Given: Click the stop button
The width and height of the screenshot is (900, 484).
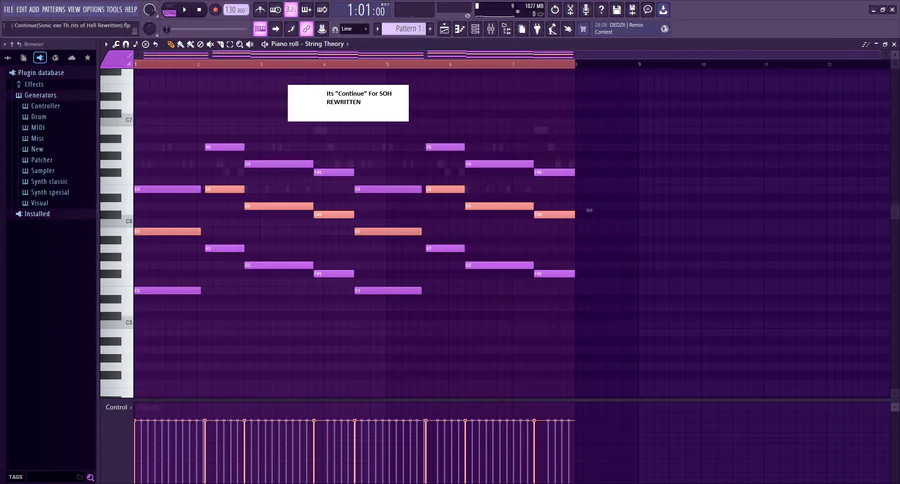Looking at the screenshot, I should (x=199, y=10).
